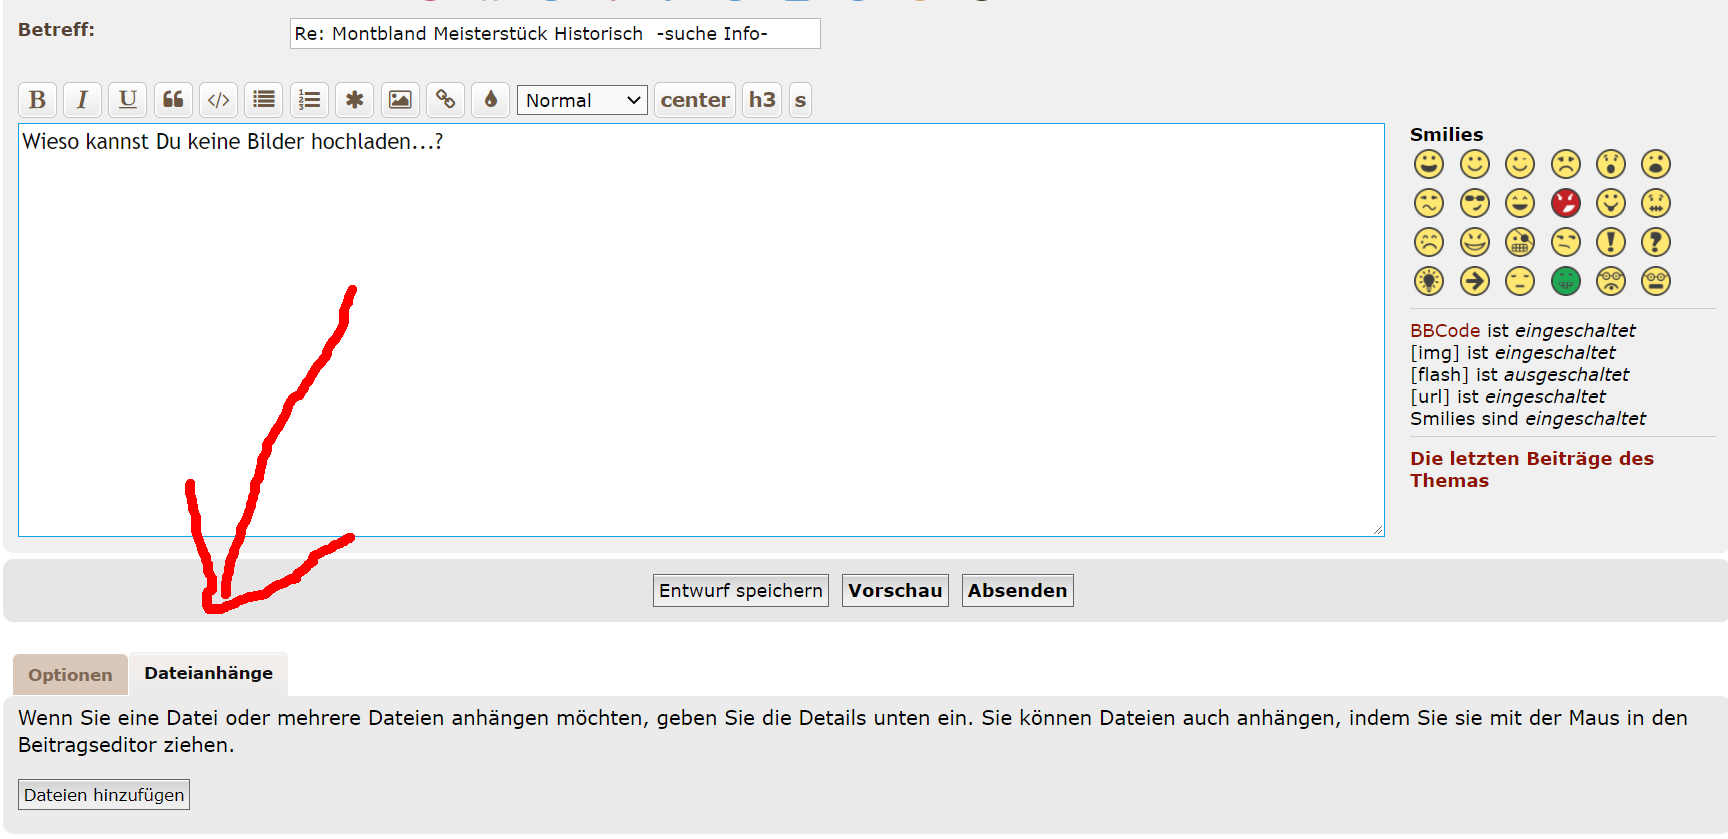Image resolution: width=1728 pixels, height=839 pixels.
Task: Insert the laughing closed-eyes smiley
Action: tap(1520, 203)
